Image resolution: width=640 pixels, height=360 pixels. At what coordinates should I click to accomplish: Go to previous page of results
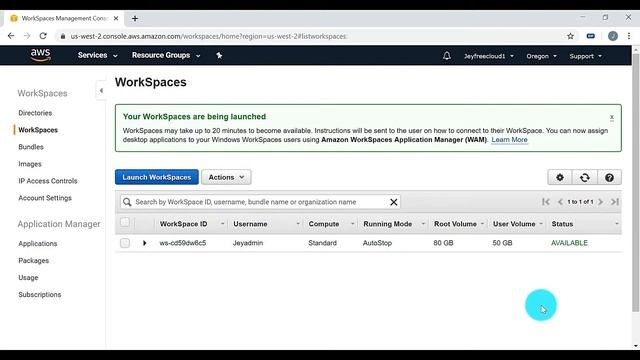560,202
